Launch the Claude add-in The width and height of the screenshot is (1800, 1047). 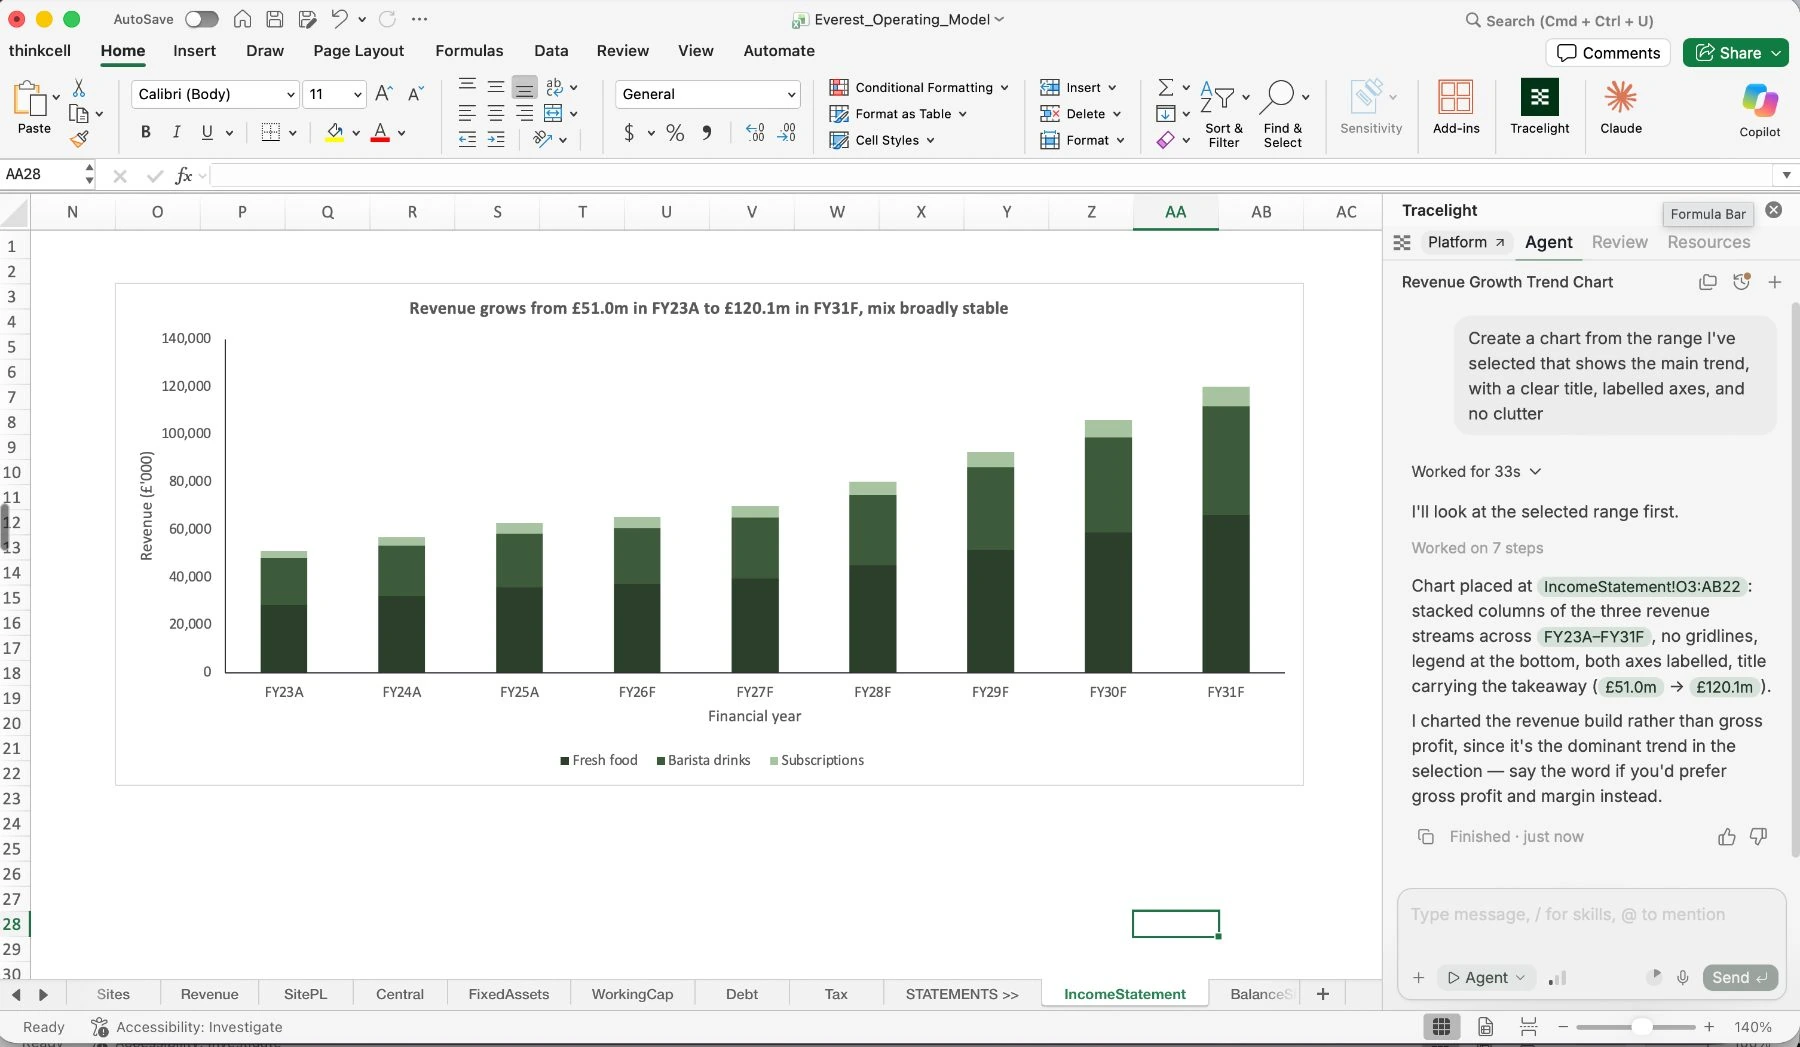[1620, 106]
